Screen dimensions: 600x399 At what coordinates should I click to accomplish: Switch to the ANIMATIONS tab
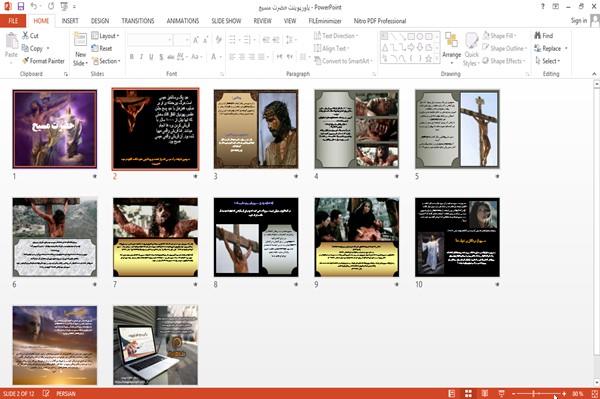click(x=183, y=21)
